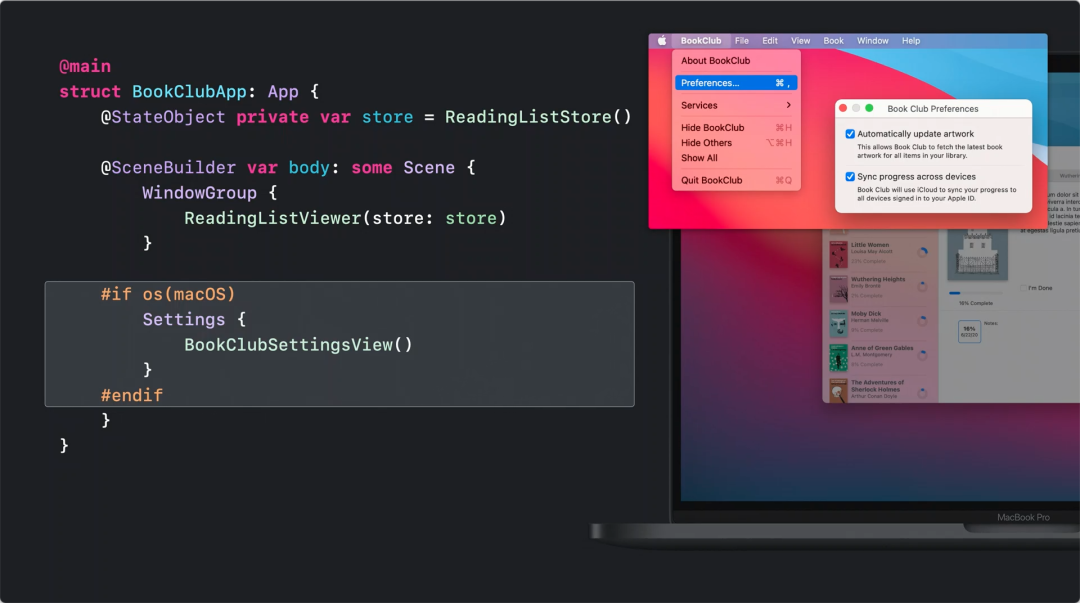Click the BookClubApp struct name
Screen dimensions: 1080x603
[x=189, y=92]
